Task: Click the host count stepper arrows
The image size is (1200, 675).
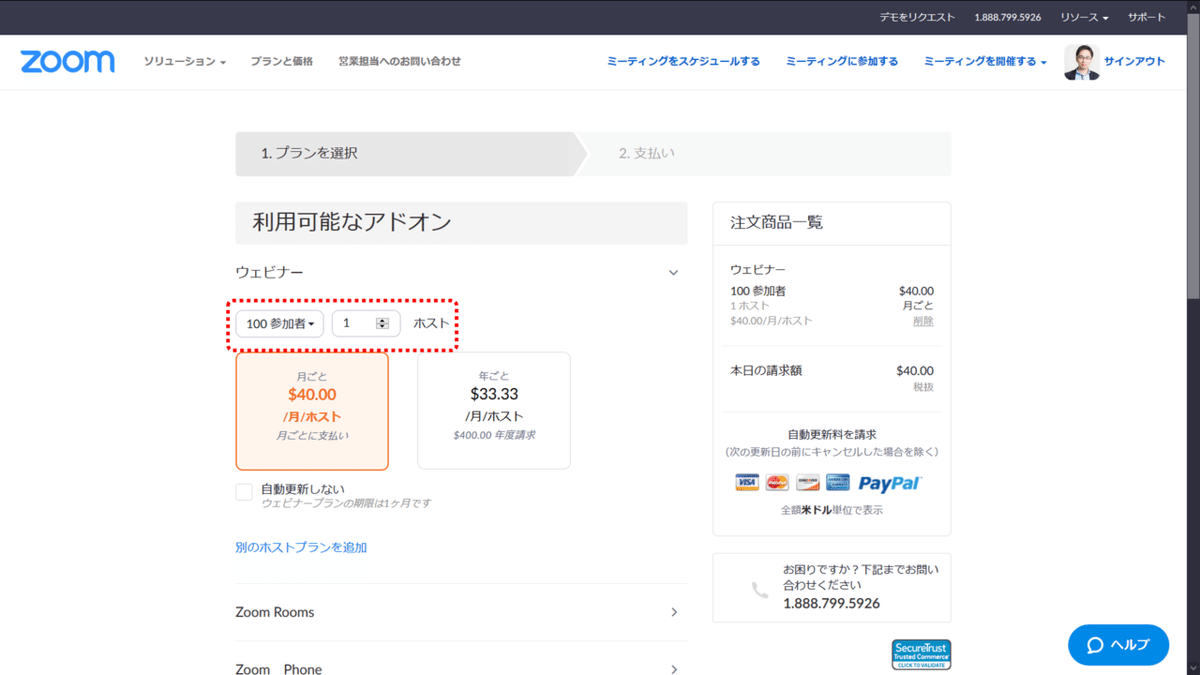Action: [382, 324]
